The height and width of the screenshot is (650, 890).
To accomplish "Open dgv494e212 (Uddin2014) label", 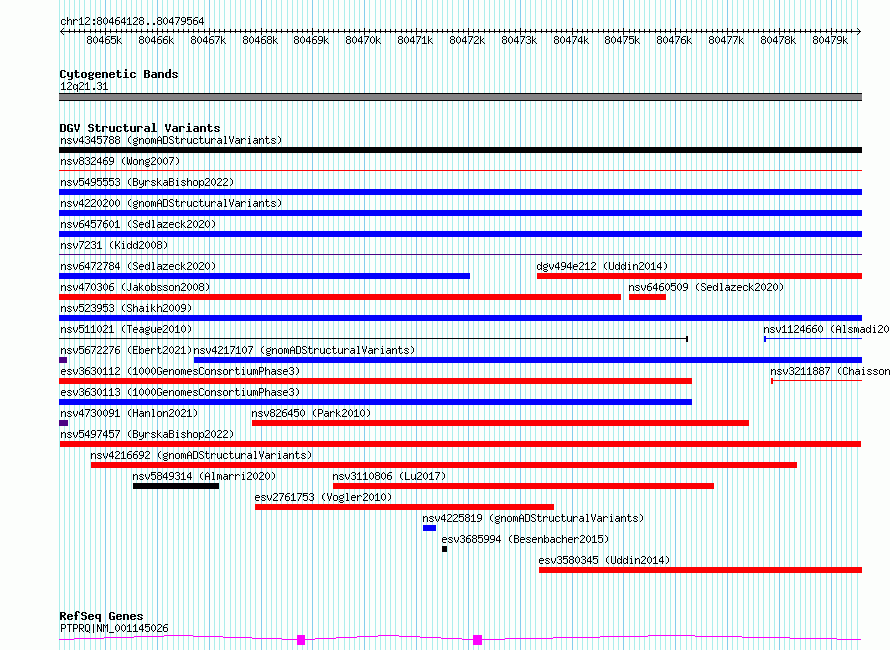I will [x=602, y=266].
